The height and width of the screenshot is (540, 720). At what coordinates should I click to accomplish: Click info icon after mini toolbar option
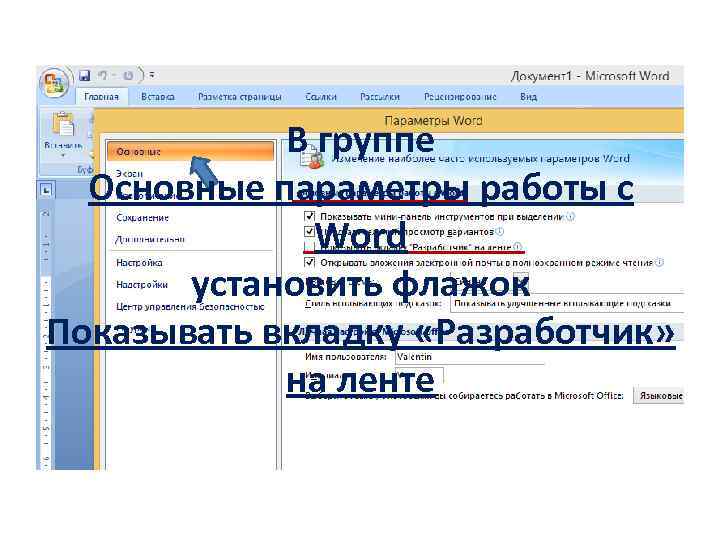click(x=570, y=217)
